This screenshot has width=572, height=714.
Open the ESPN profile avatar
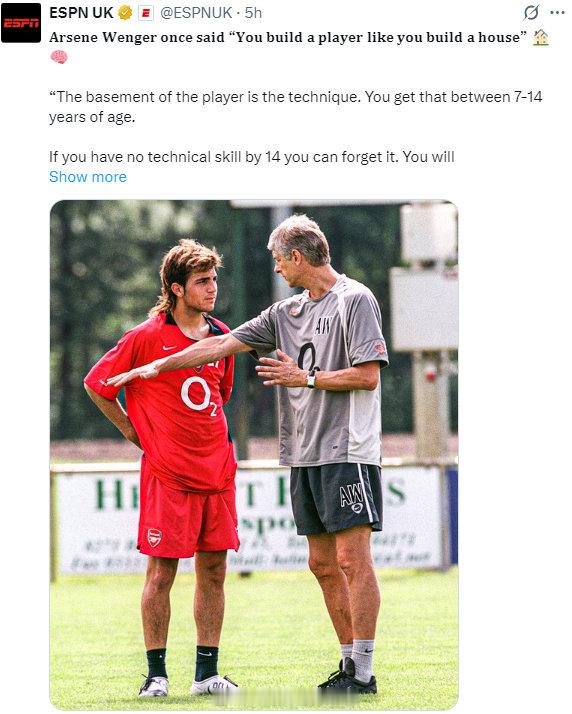pos(21,22)
